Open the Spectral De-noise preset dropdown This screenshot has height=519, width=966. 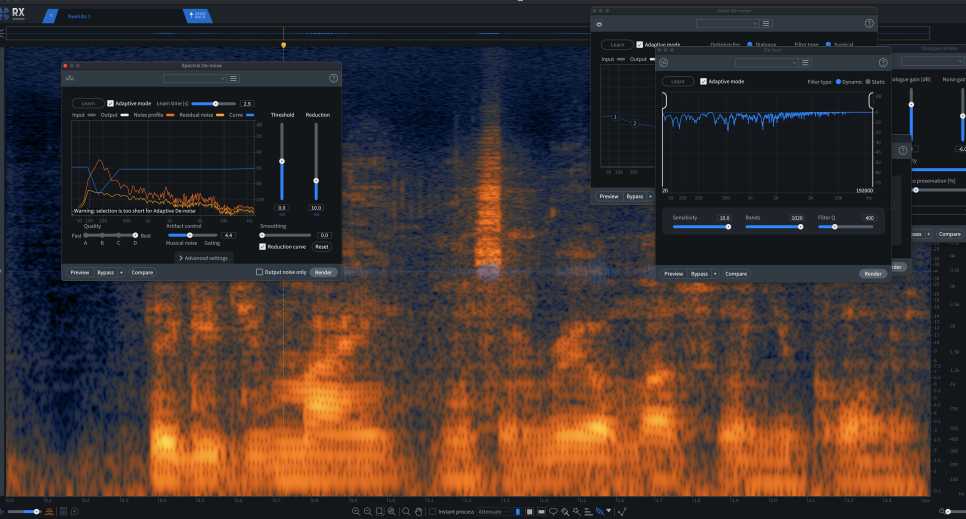(195, 78)
